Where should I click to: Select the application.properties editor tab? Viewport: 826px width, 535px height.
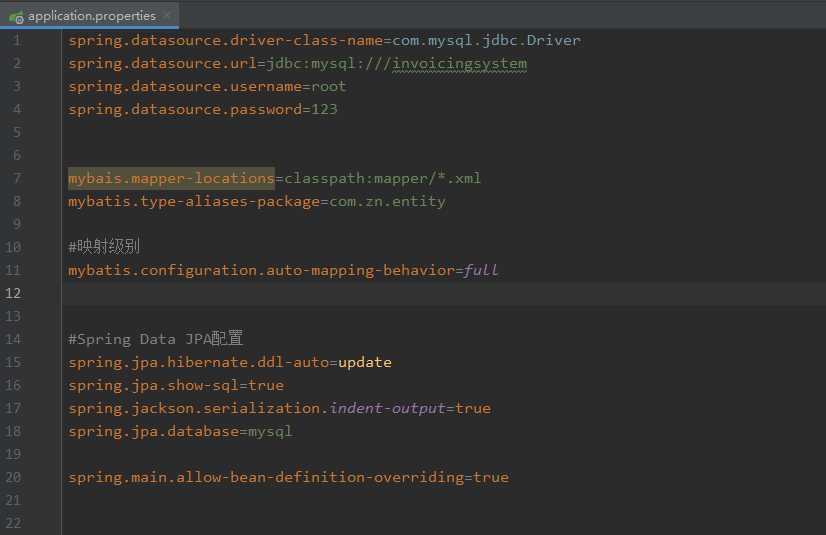pyautogui.click(x=89, y=15)
